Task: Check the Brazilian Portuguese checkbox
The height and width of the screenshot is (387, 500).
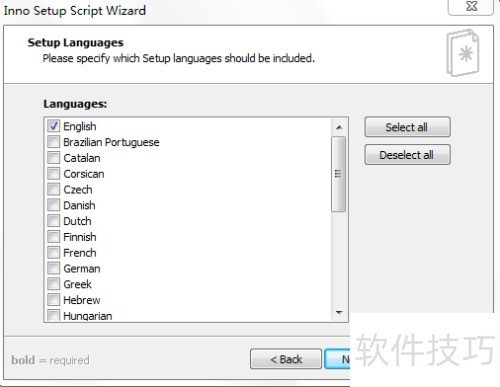Action: [53, 142]
